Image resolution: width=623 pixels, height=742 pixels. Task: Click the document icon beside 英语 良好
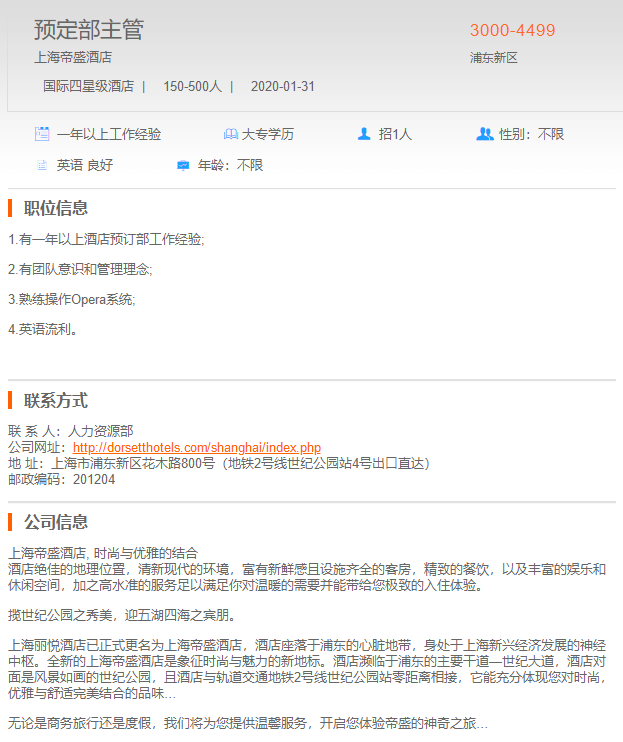(x=42, y=165)
